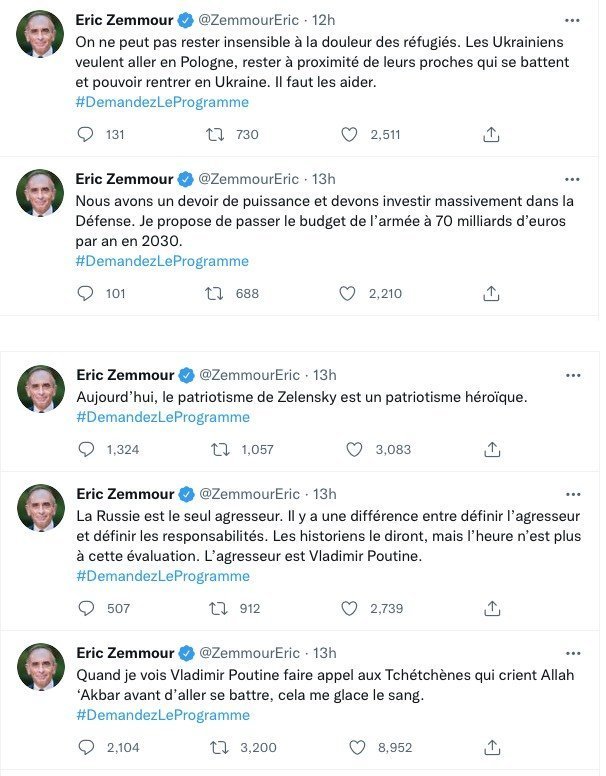The image size is (606, 776).
Task: Open #DemandezLeProgramme hashtag under the Zelensky tweet
Action: coord(163,417)
